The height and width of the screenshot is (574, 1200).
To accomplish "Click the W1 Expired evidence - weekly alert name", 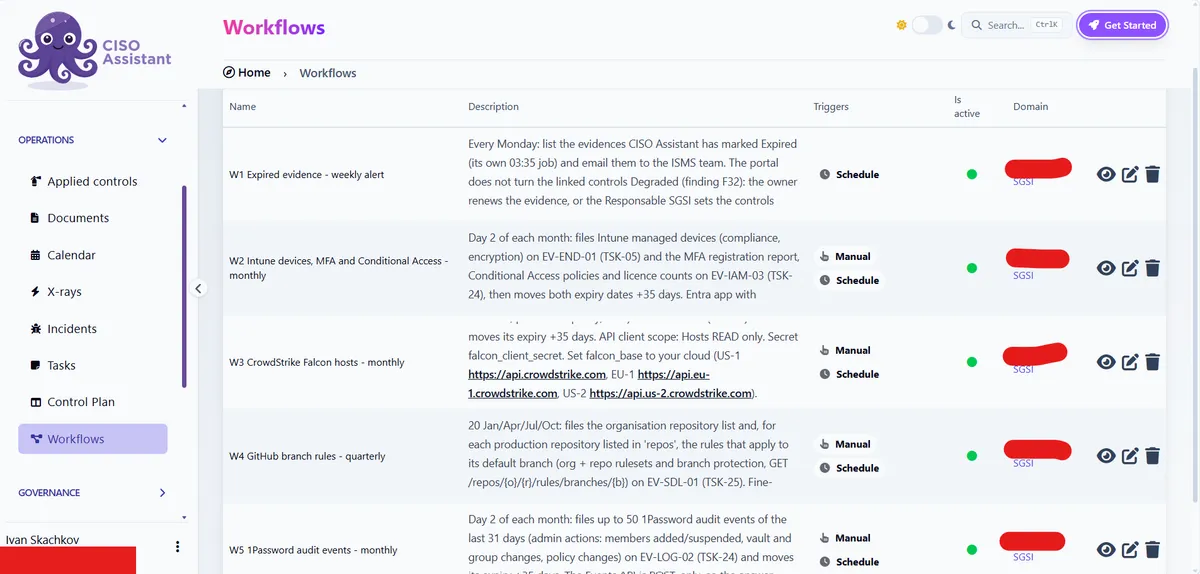I will tap(307, 175).
